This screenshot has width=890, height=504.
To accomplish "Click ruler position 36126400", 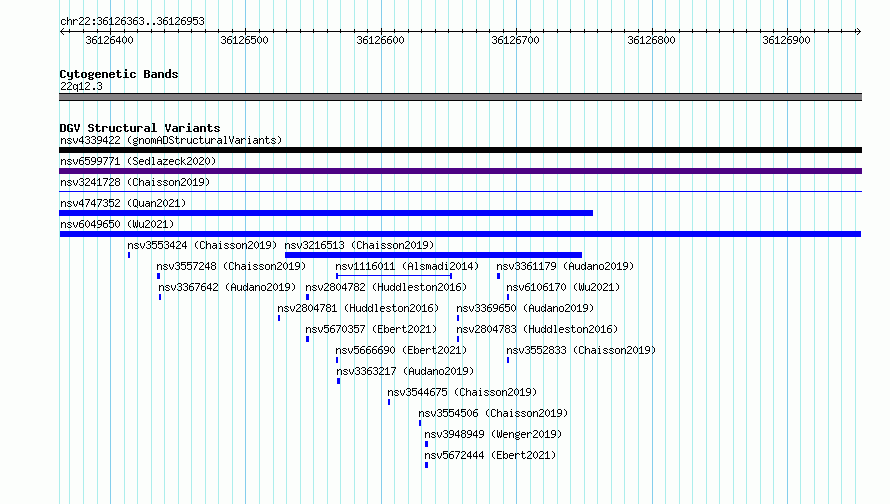I will click(x=110, y=40).
